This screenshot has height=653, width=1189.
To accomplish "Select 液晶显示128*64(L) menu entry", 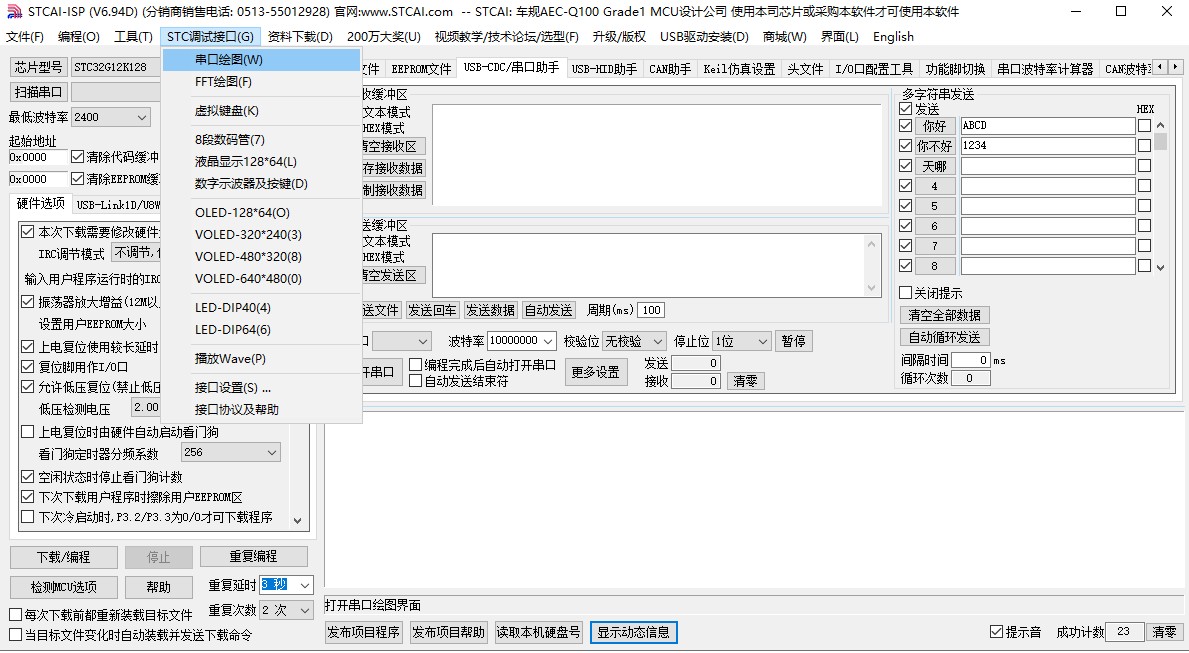I will point(261,162).
